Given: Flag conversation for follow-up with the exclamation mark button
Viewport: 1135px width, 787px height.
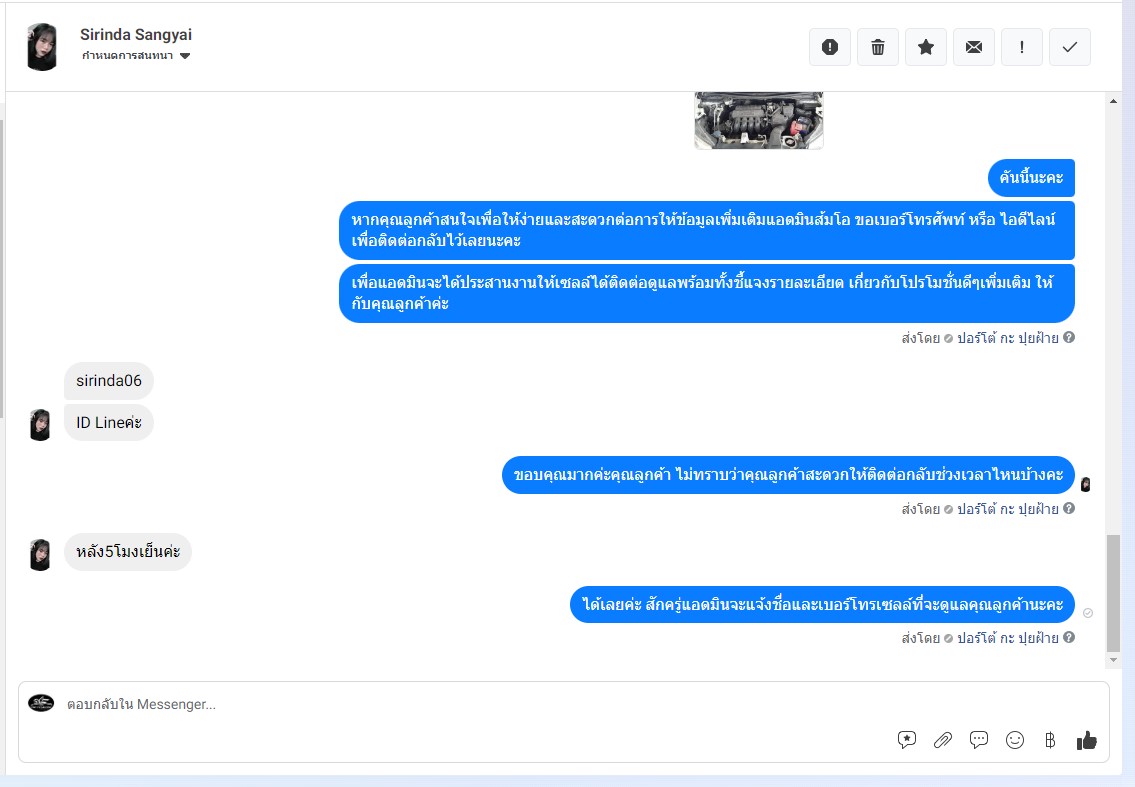Looking at the screenshot, I should (x=1021, y=47).
